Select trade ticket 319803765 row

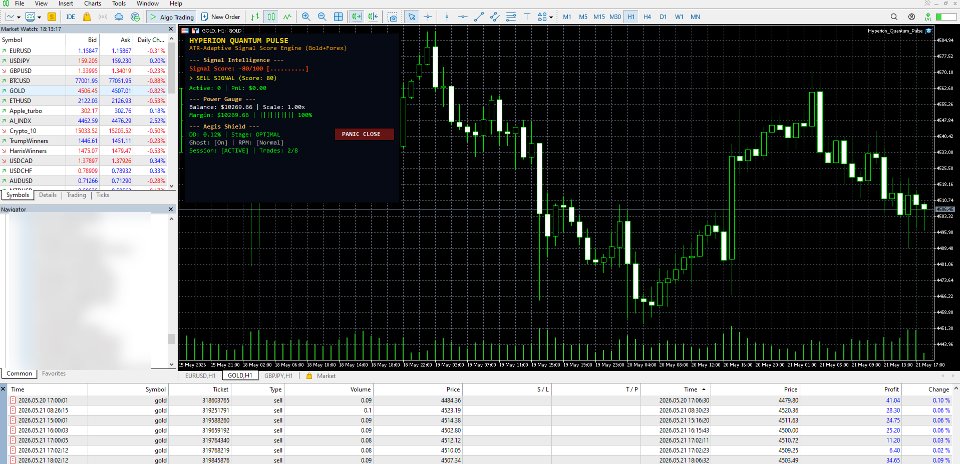479,400
